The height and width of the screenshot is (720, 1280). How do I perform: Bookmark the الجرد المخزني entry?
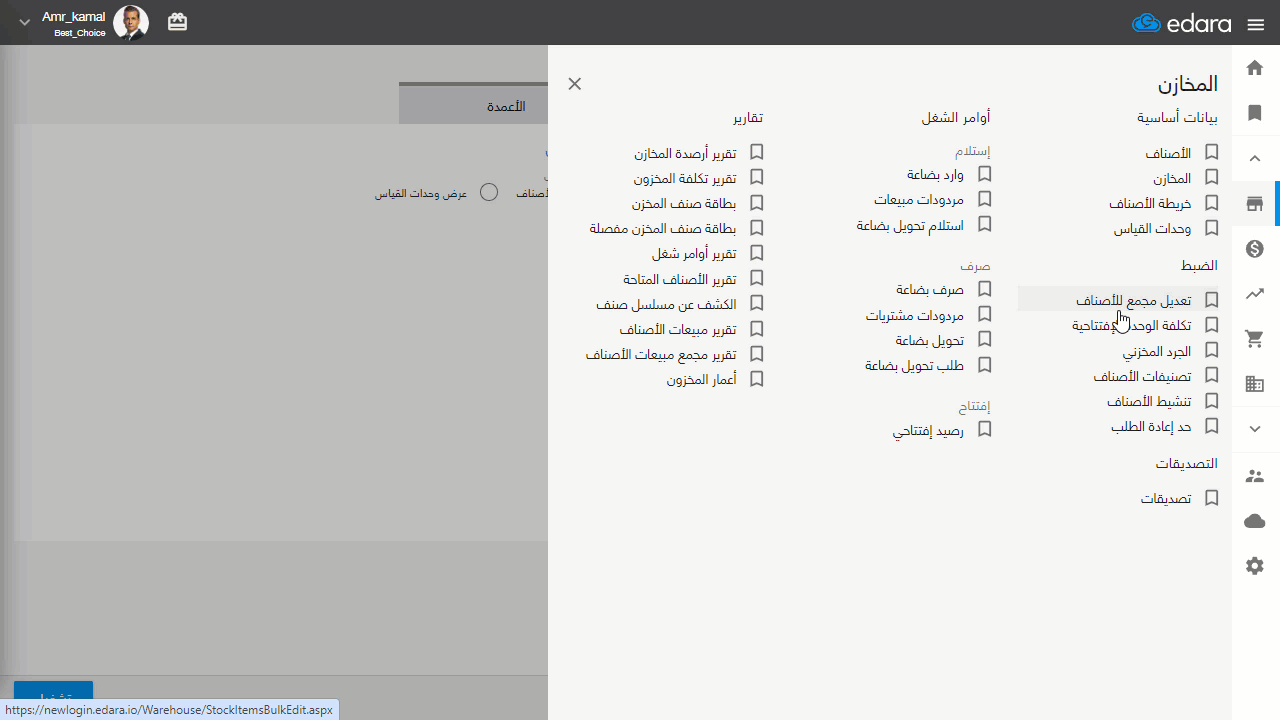tap(1211, 351)
